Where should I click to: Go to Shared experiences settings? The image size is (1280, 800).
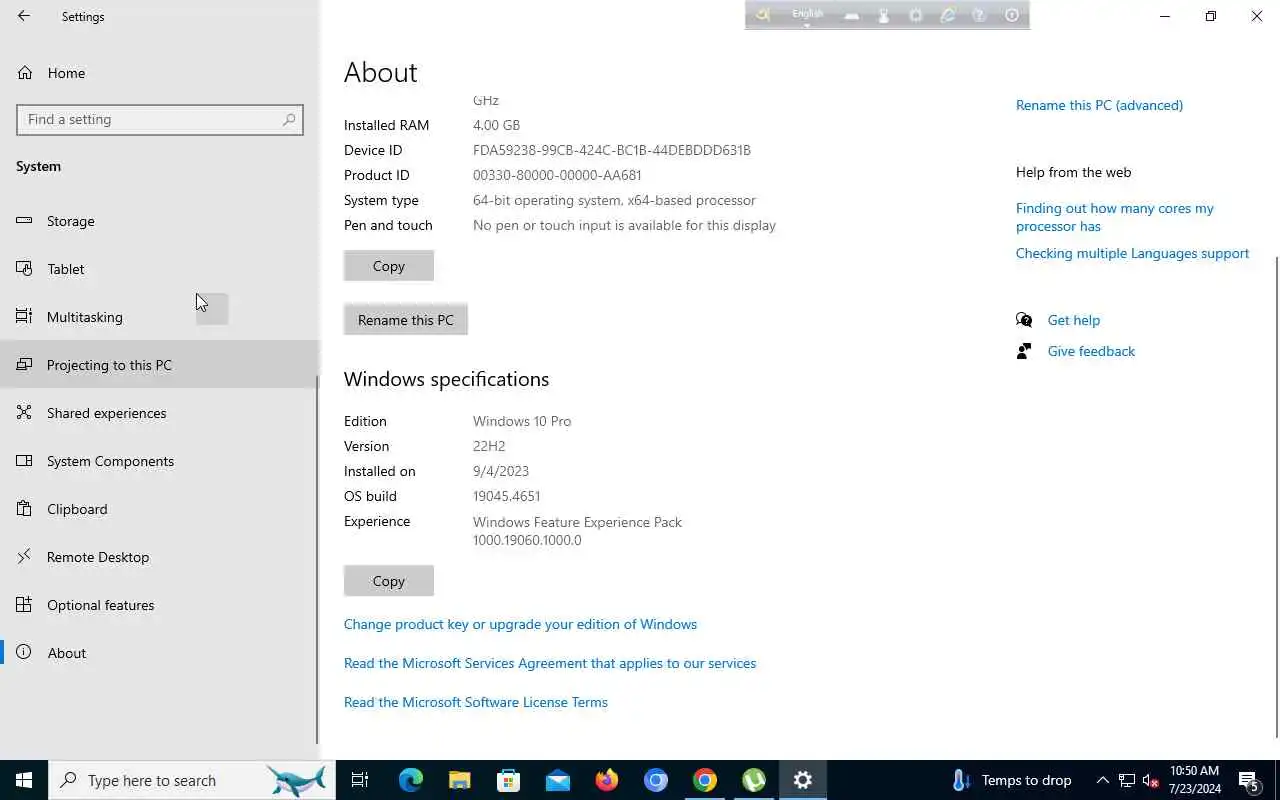pyautogui.click(x=159, y=413)
